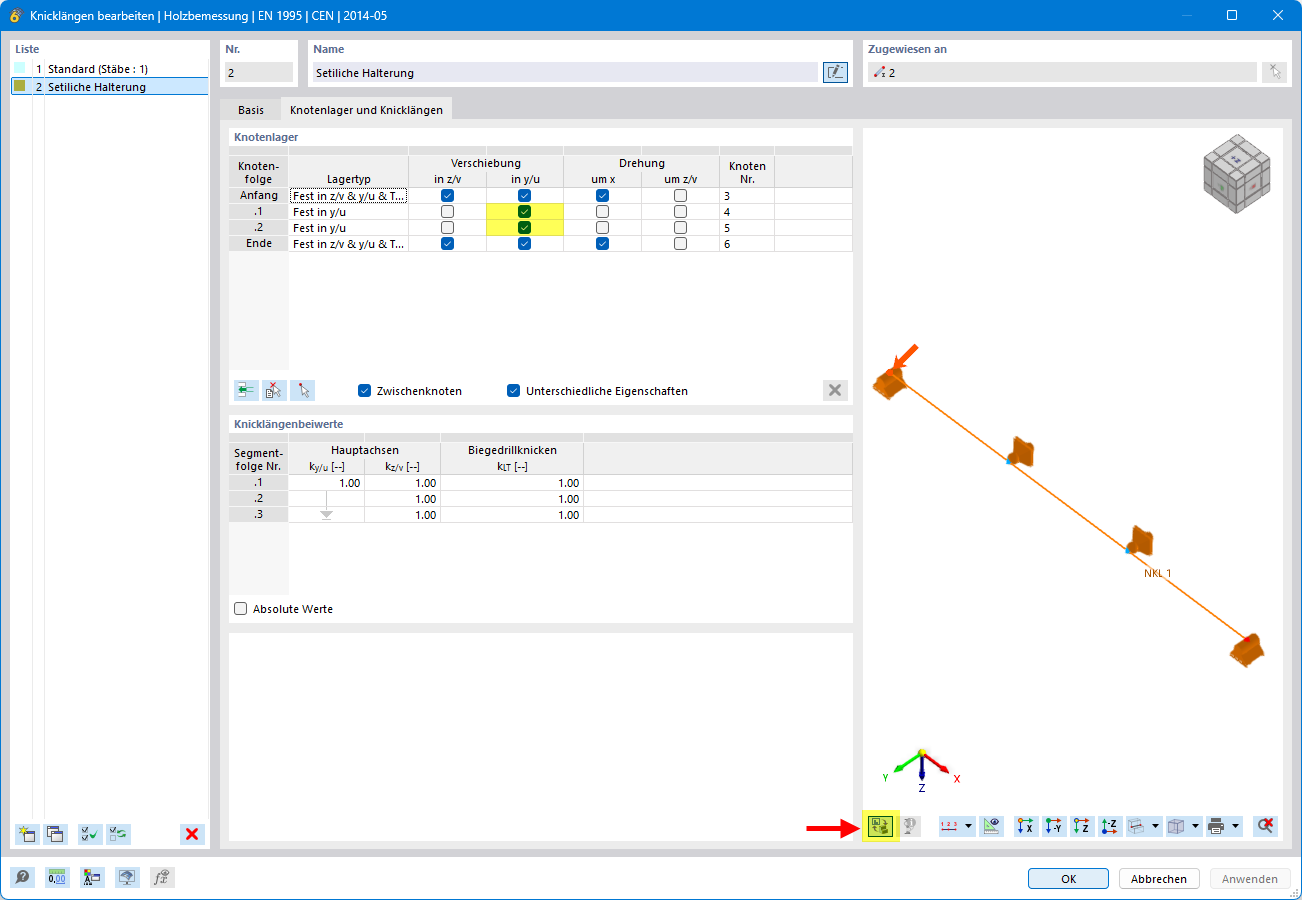The image size is (1302, 900).
Task: Click the fx formula icon in the bottom bar
Action: [x=162, y=878]
